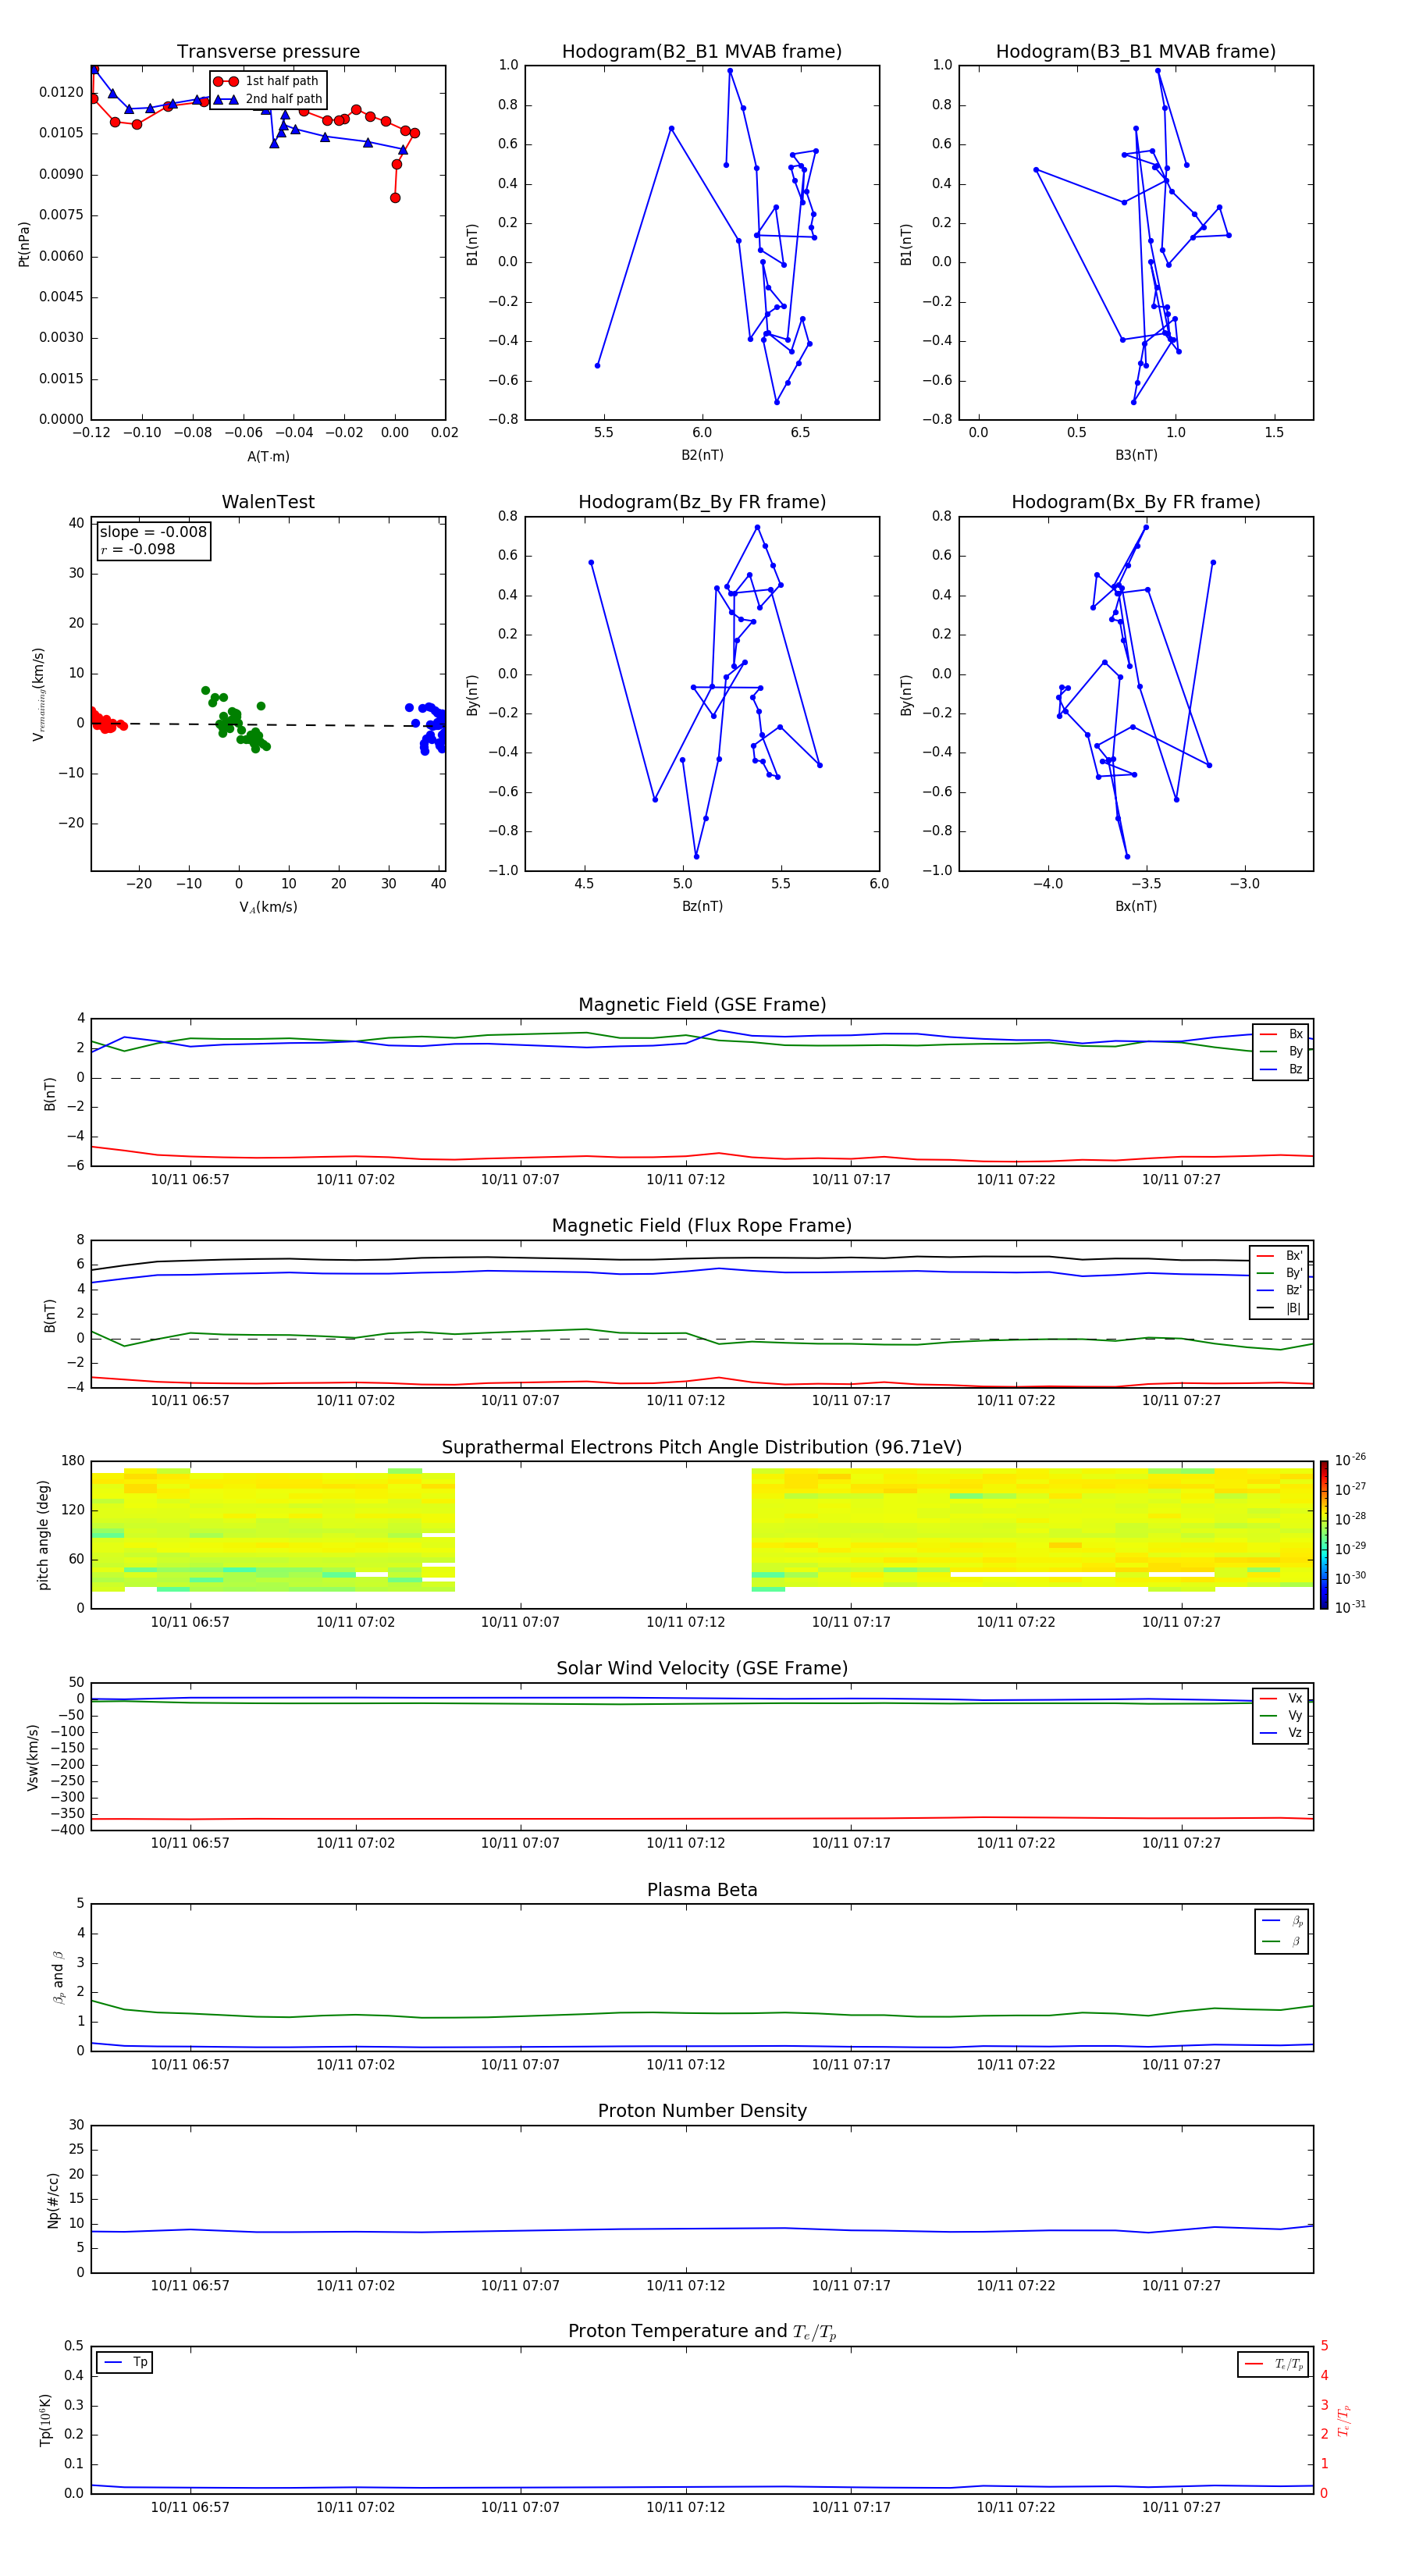Click the B3(nT) axis label

coord(1136,455)
